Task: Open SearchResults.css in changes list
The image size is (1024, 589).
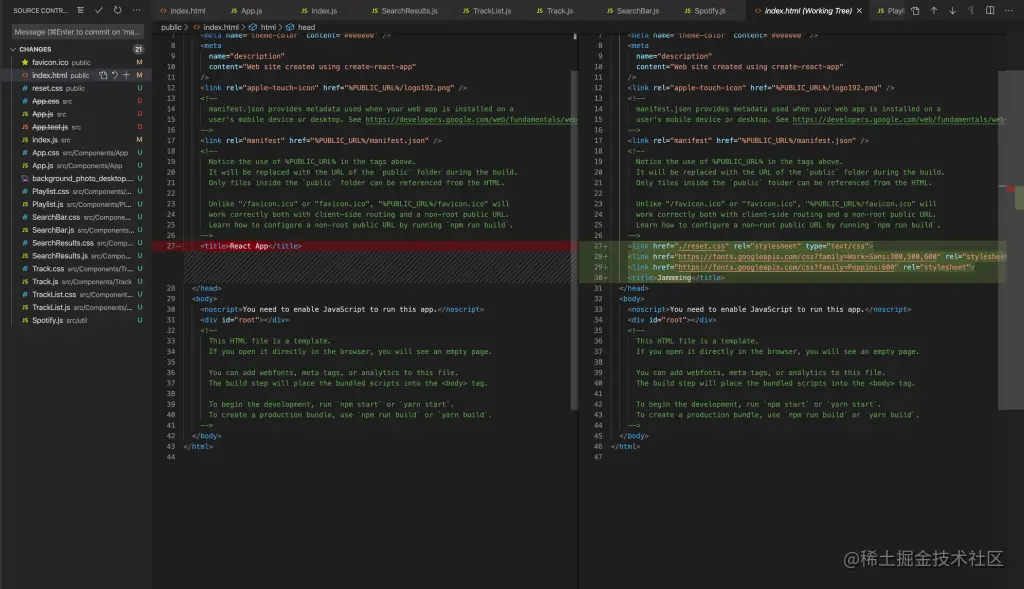Action: coord(78,243)
